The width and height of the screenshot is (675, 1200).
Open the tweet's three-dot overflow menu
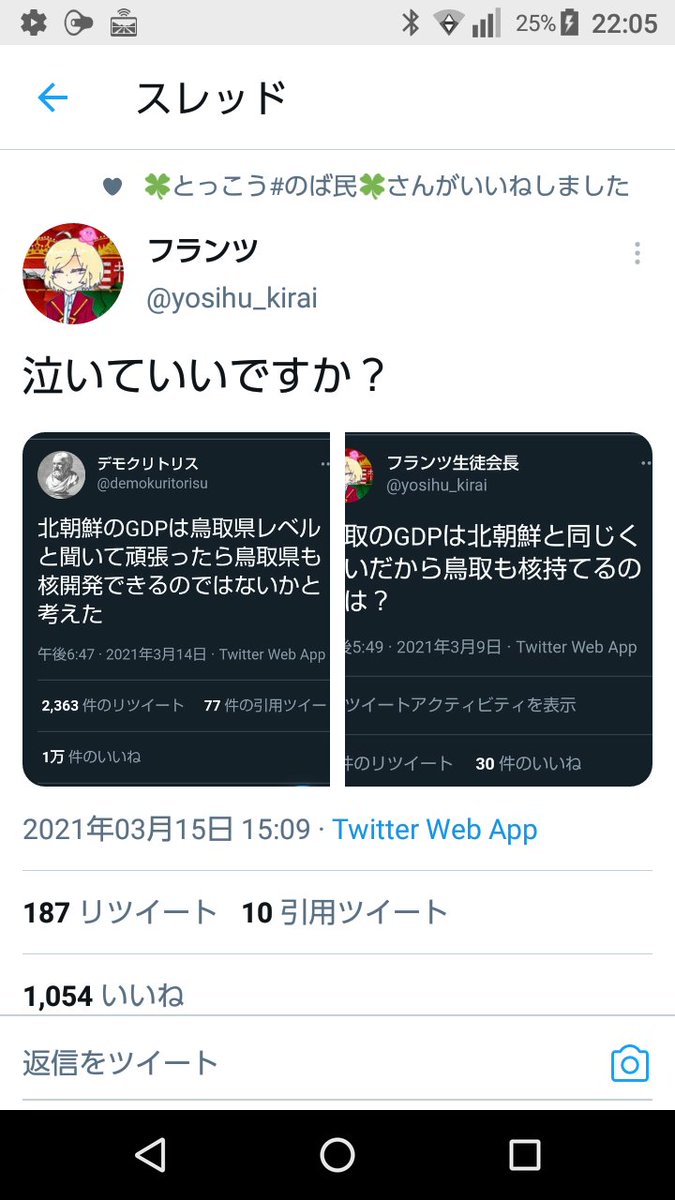point(637,254)
